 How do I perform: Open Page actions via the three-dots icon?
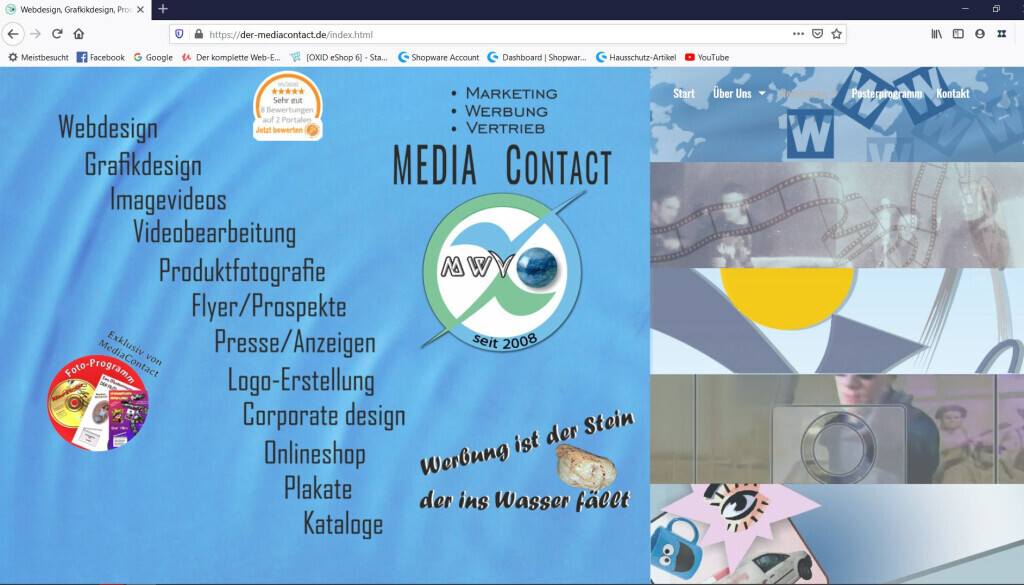point(798,33)
